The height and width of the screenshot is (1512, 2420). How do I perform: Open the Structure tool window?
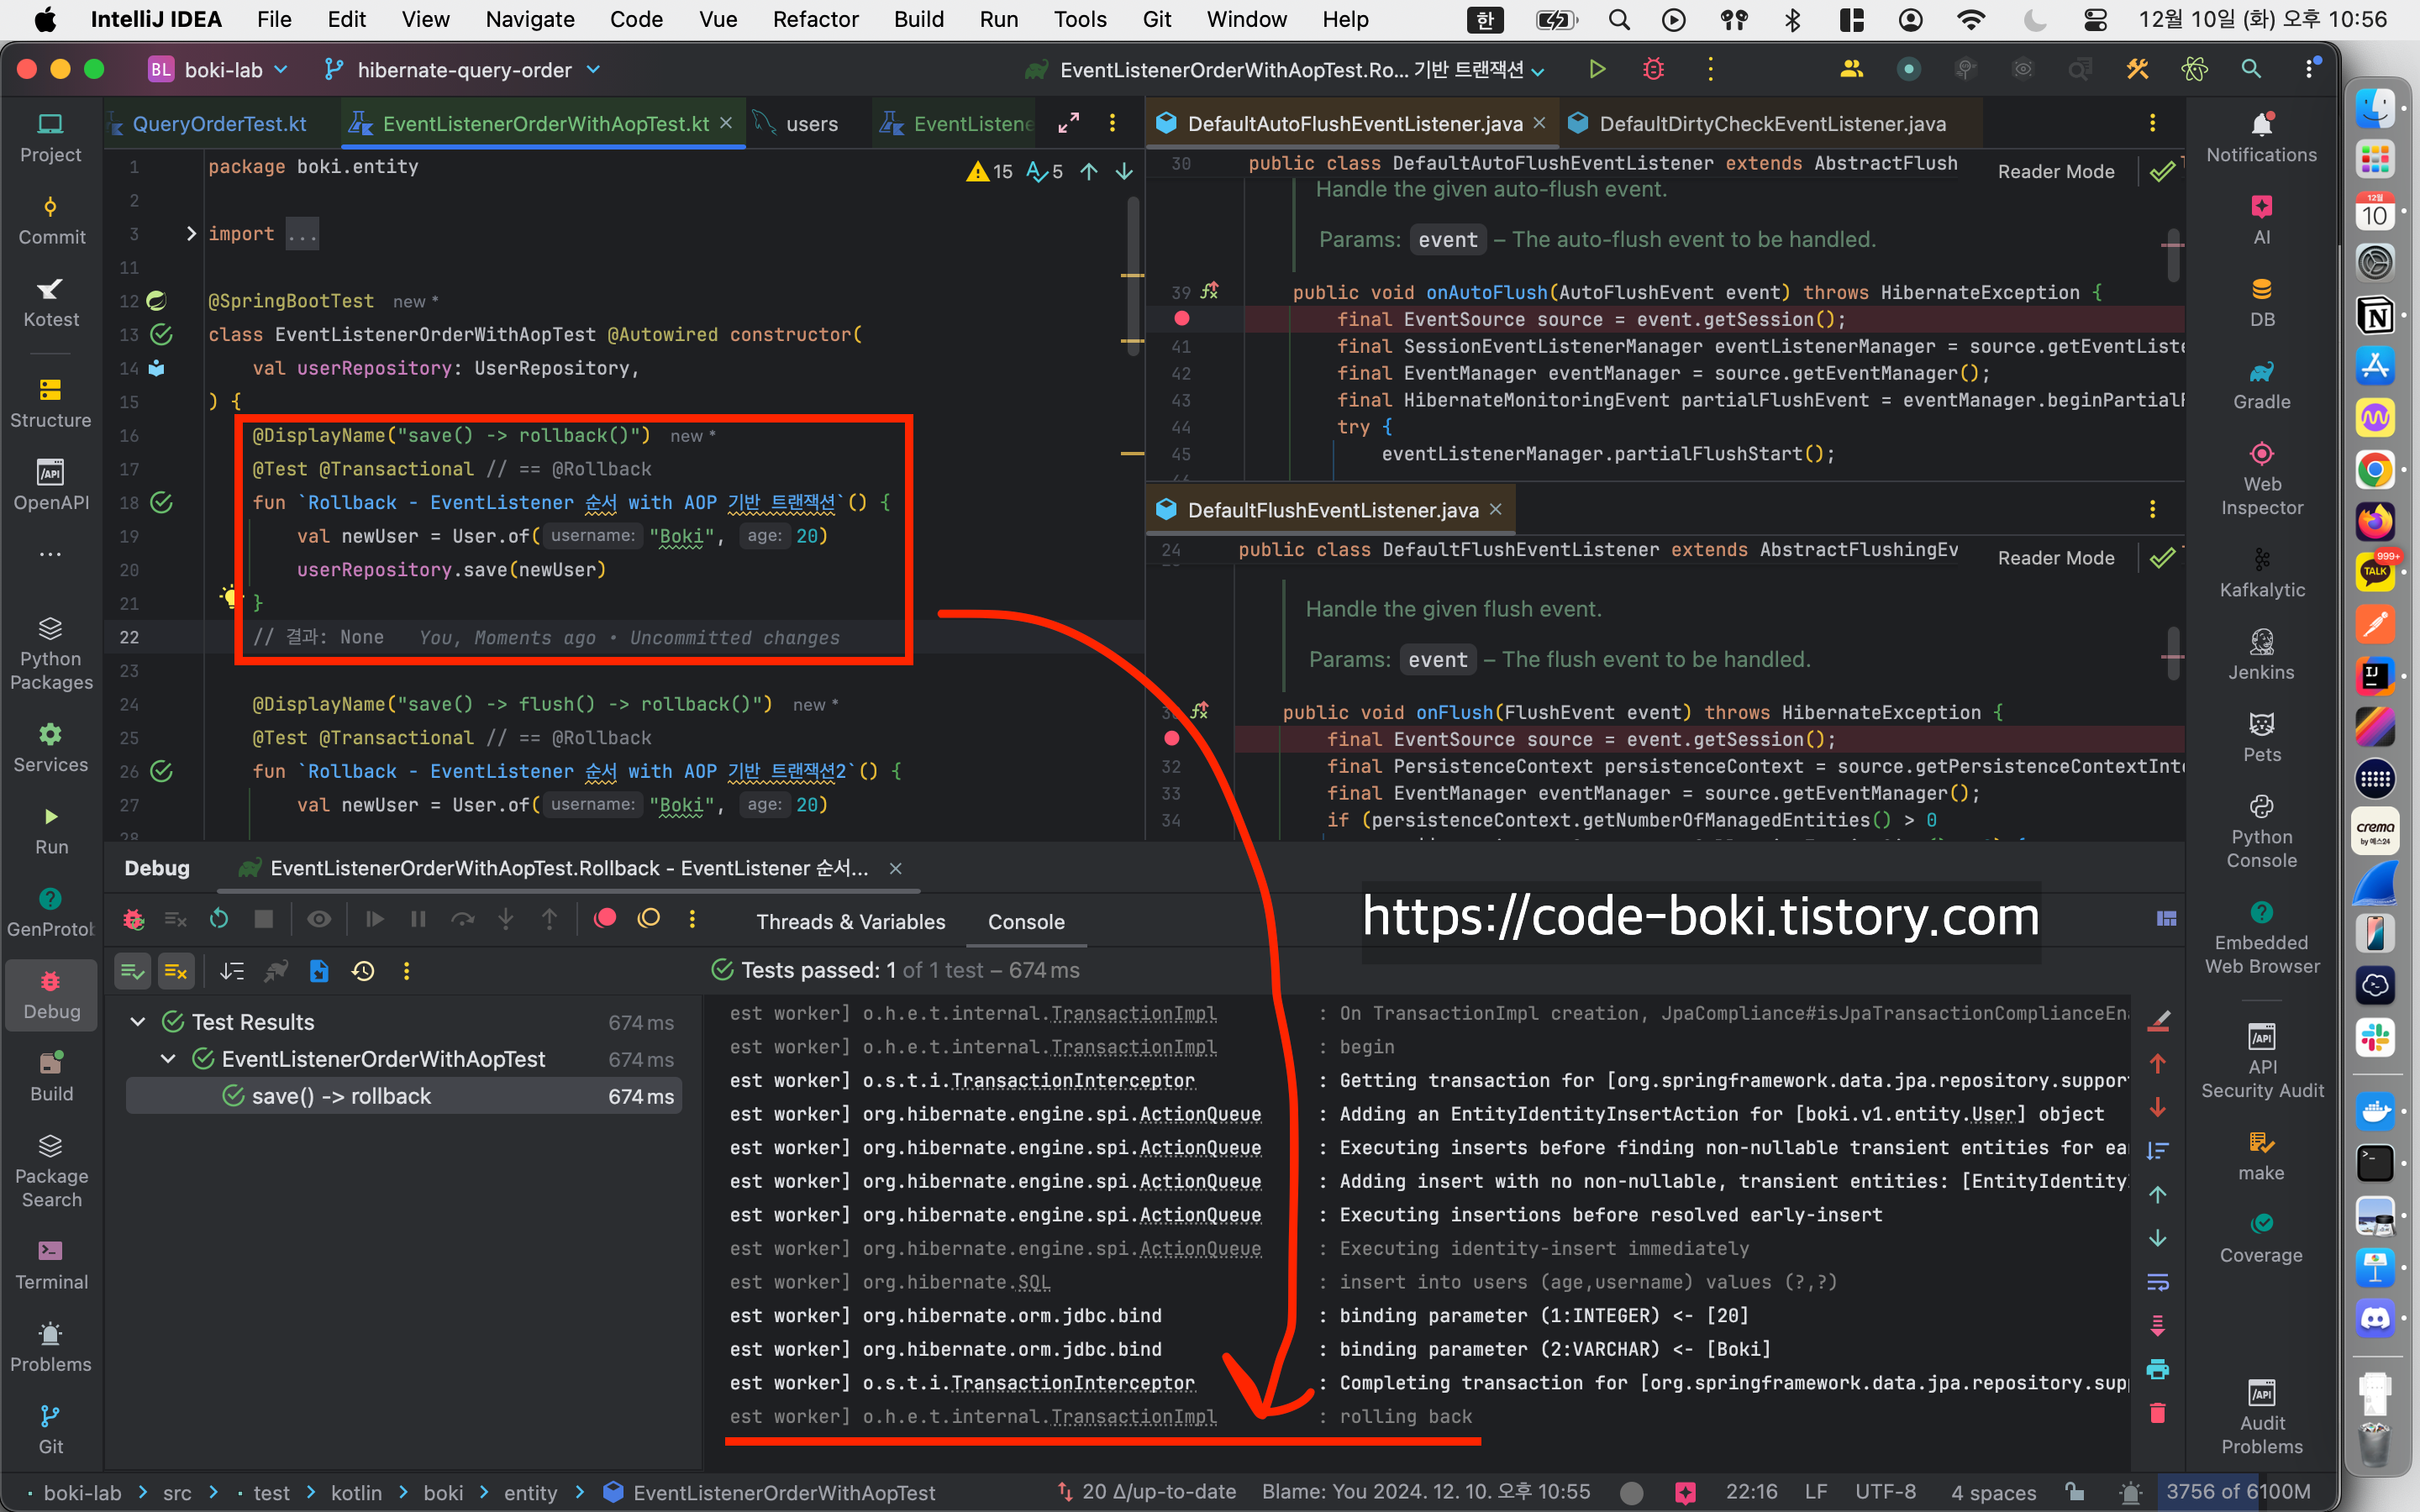pos(51,402)
